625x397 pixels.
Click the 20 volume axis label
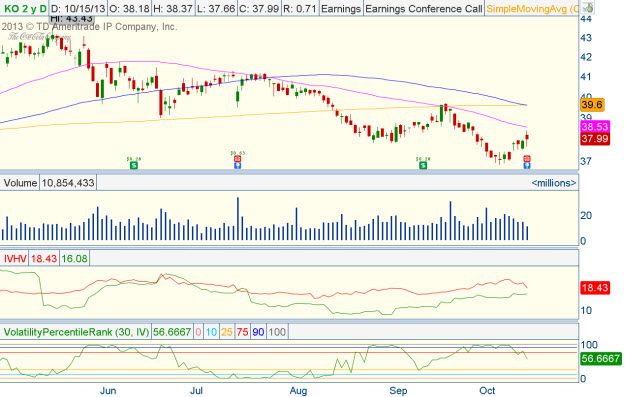pos(586,216)
